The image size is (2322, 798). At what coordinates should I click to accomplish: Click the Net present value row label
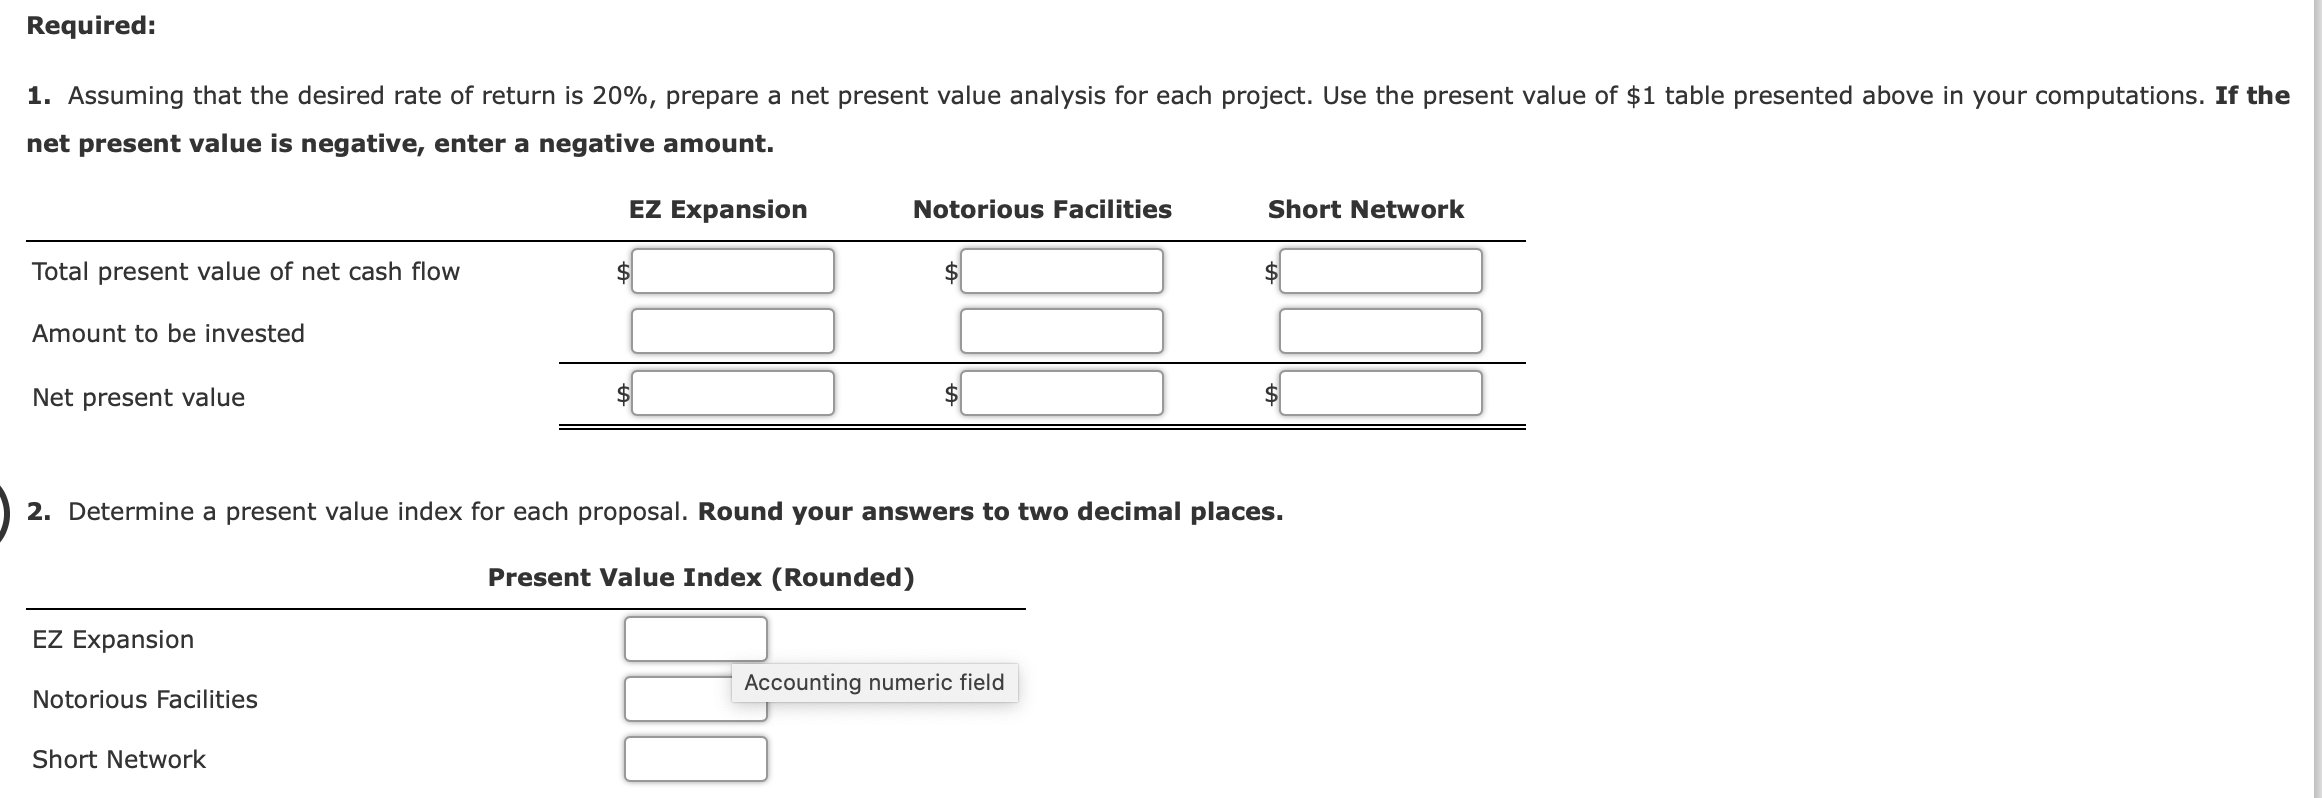tap(137, 397)
